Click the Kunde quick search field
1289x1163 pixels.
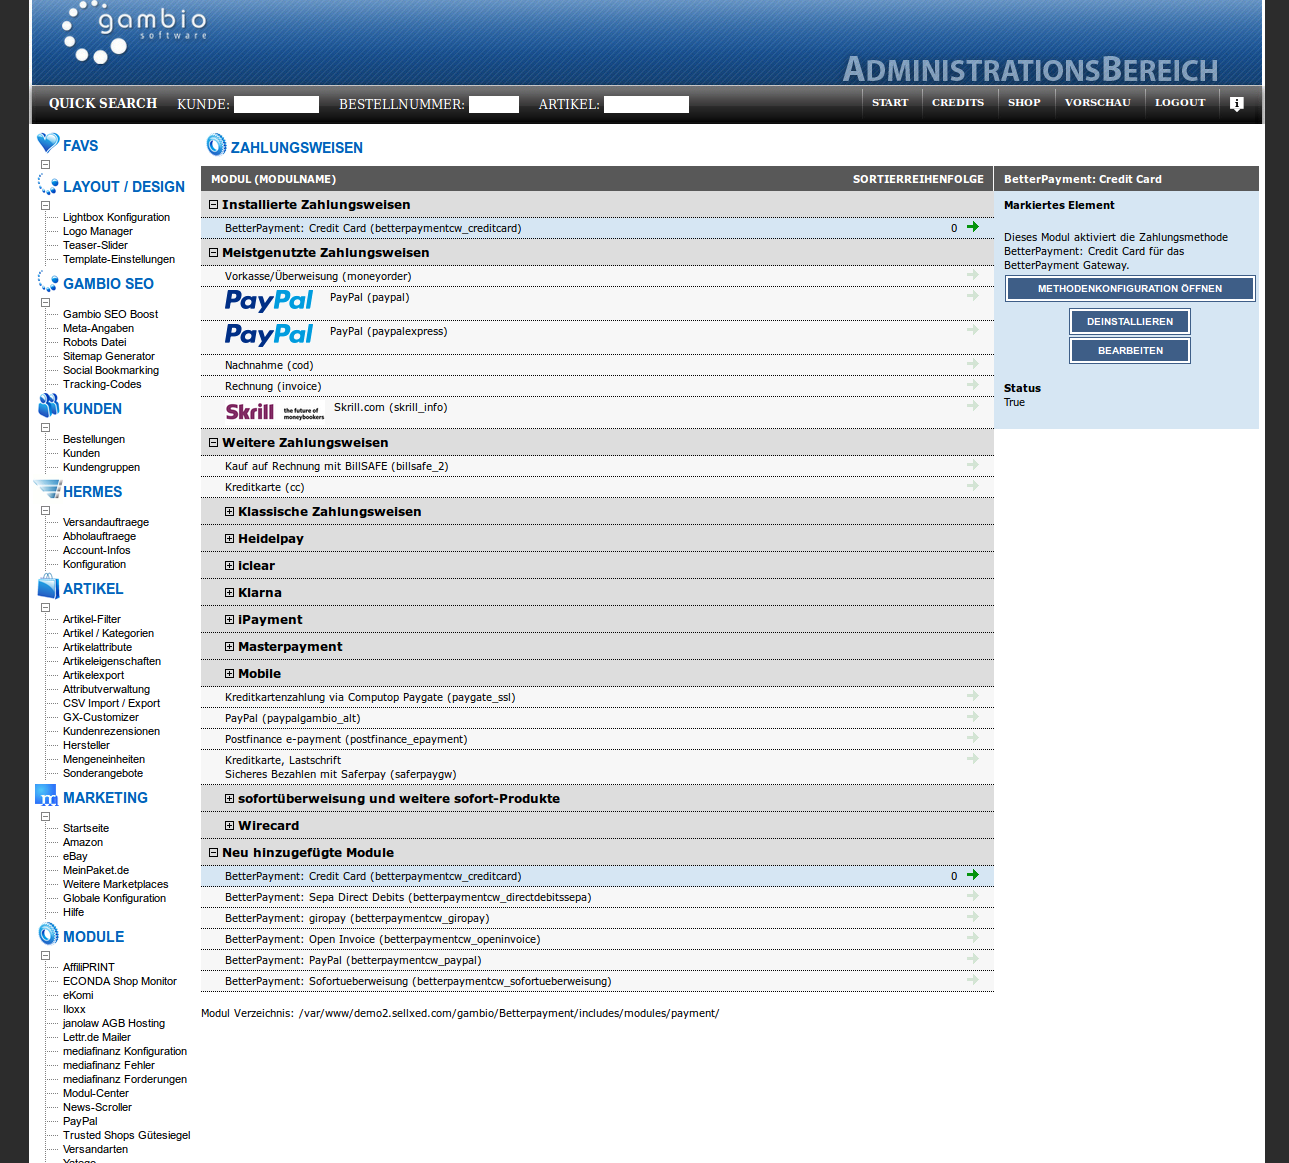click(276, 105)
